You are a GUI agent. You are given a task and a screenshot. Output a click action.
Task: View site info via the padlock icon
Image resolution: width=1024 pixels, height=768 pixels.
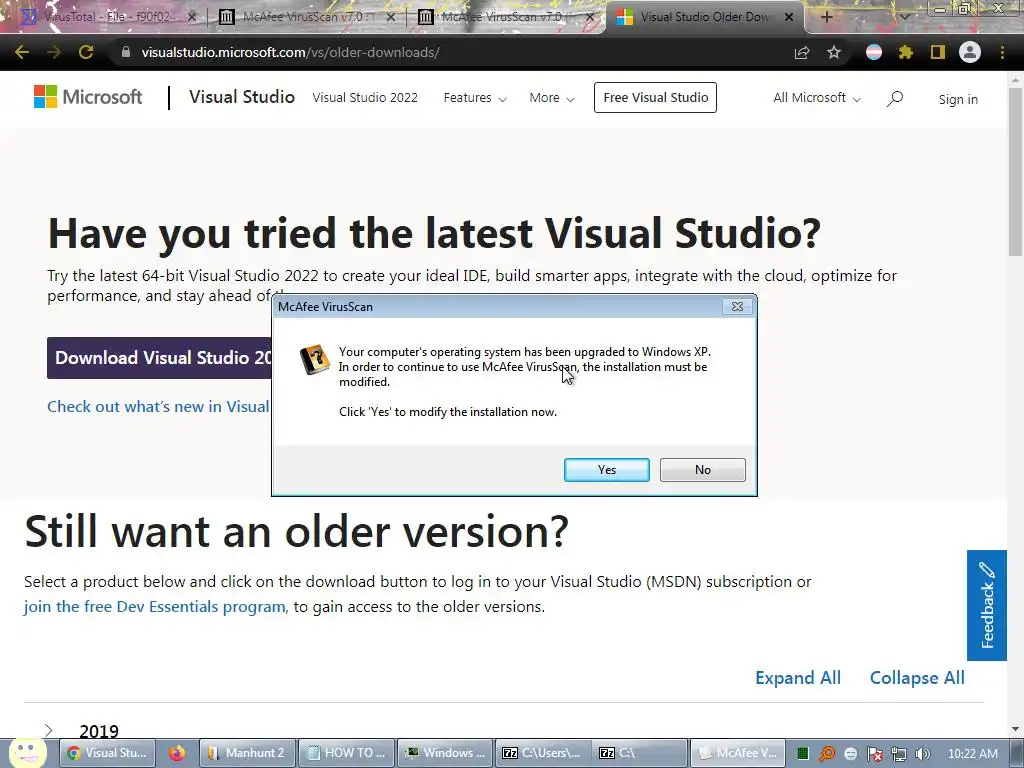(x=126, y=52)
